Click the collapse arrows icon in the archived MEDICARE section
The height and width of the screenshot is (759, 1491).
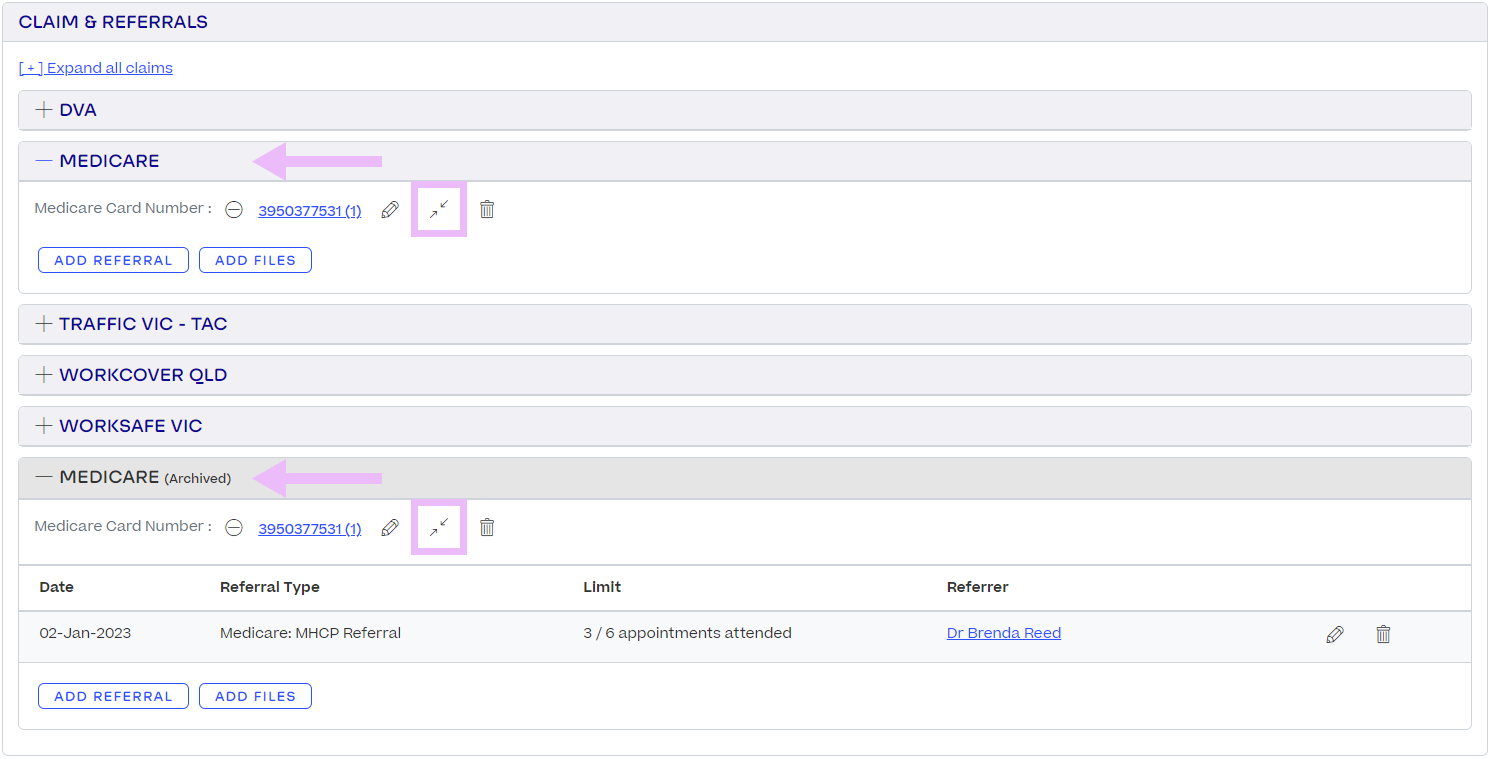click(x=438, y=526)
